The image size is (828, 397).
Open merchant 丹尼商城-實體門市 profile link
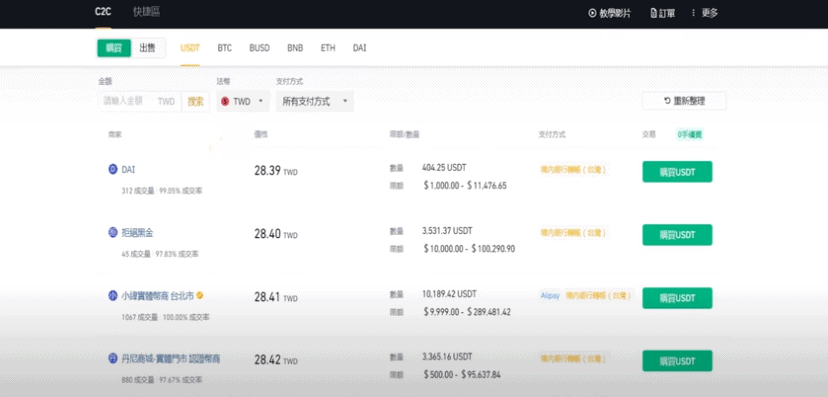coord(171,358)
